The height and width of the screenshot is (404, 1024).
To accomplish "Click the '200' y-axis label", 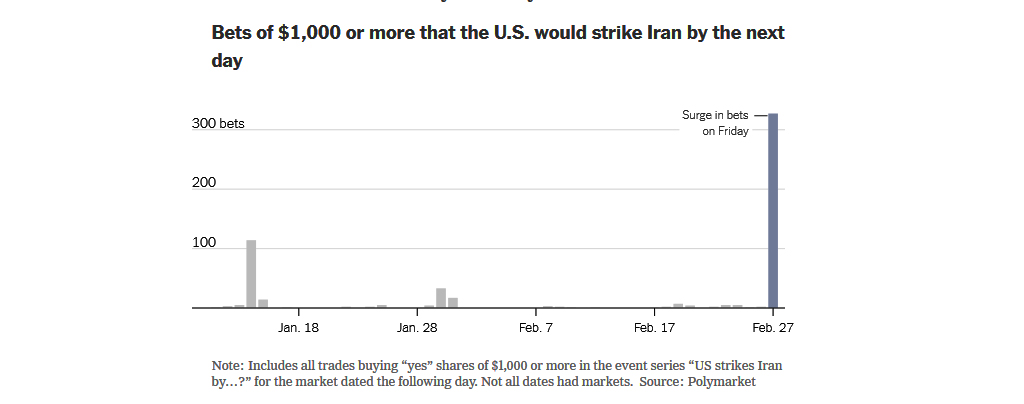I will pyautogui.click(x=204, y=183).
